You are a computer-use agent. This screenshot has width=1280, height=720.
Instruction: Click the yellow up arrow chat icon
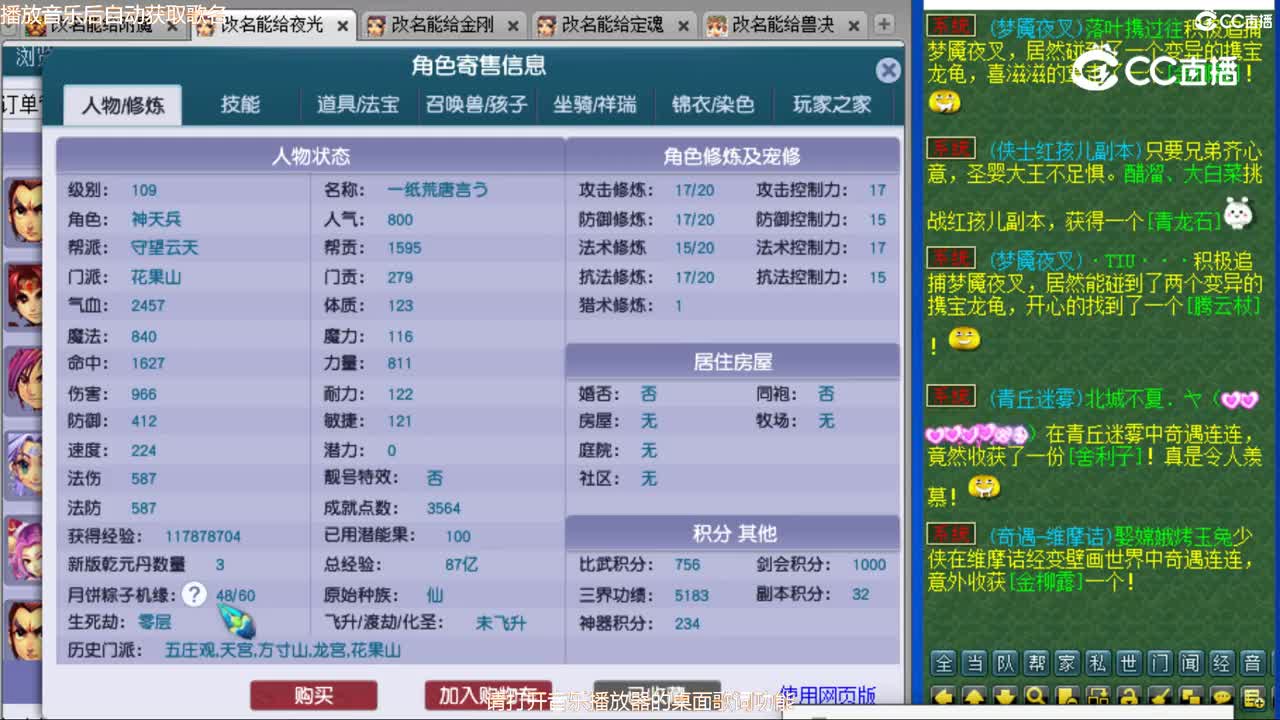tap(974, 696)
